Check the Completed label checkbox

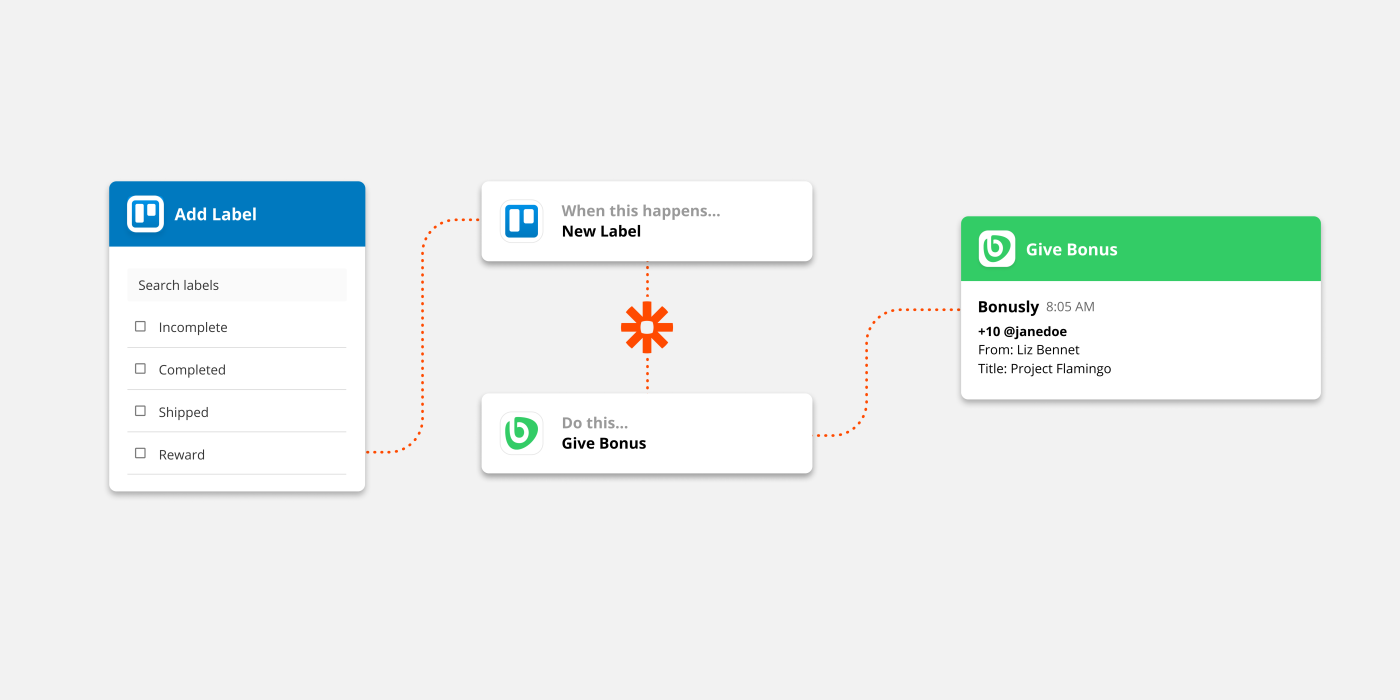[x=140, y=368]
